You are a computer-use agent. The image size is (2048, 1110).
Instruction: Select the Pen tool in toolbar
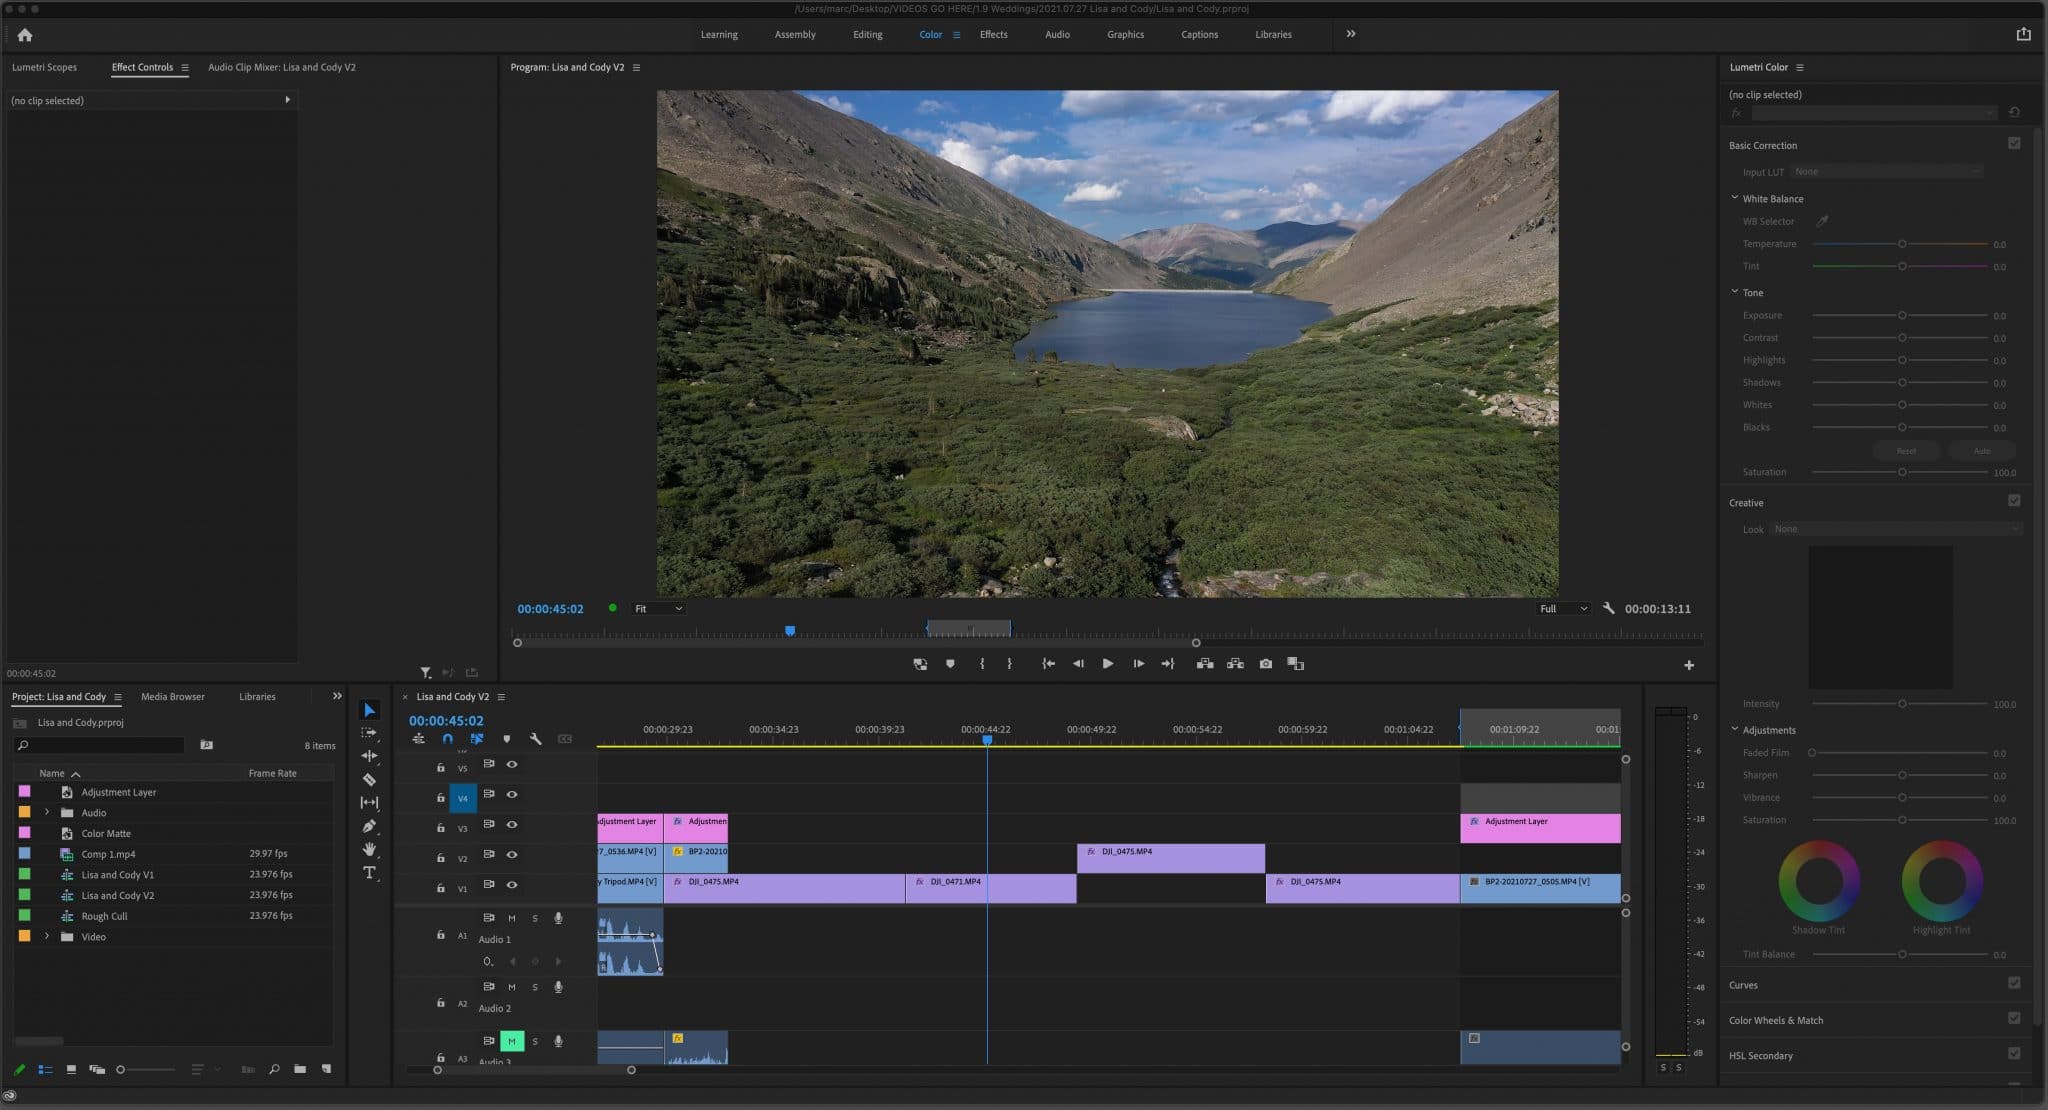point(369,826)
